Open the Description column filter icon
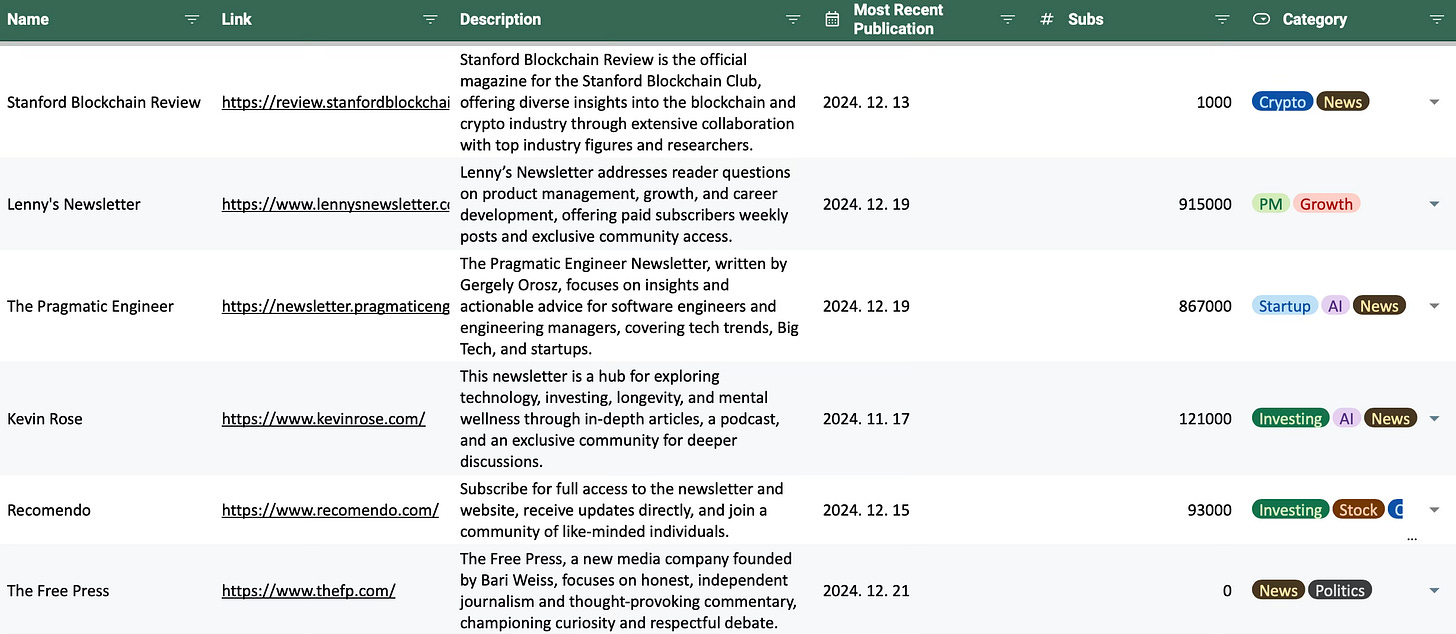The width and height of the screenshot is (1456, 634). 793,19
